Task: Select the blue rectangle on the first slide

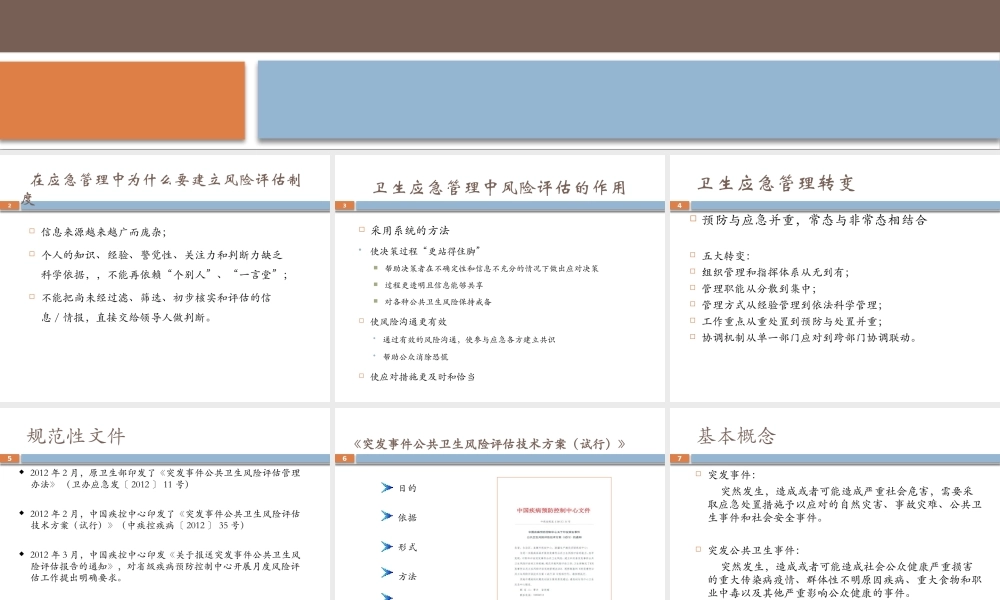Action: [x=628, y=99]
